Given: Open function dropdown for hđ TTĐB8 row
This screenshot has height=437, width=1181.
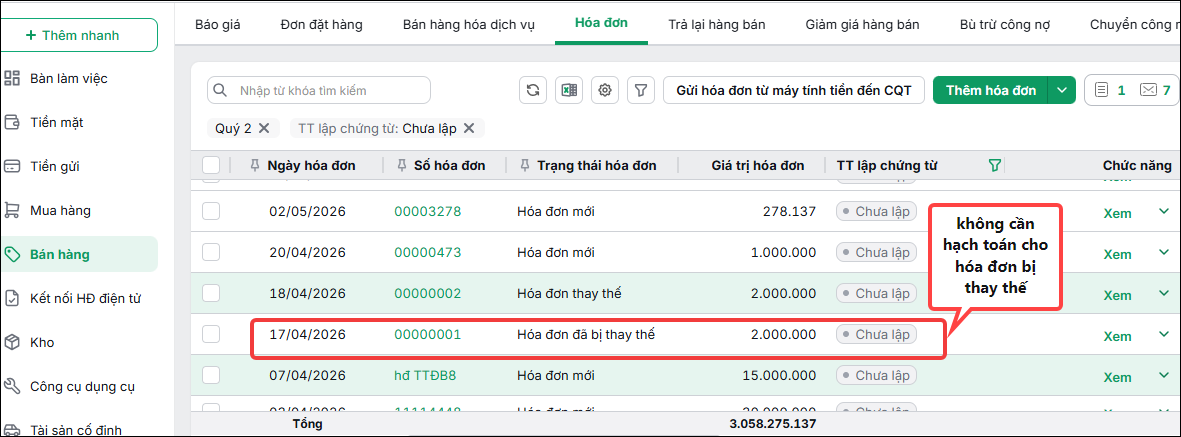Looking at the screenshot, I should point(1163,375).
